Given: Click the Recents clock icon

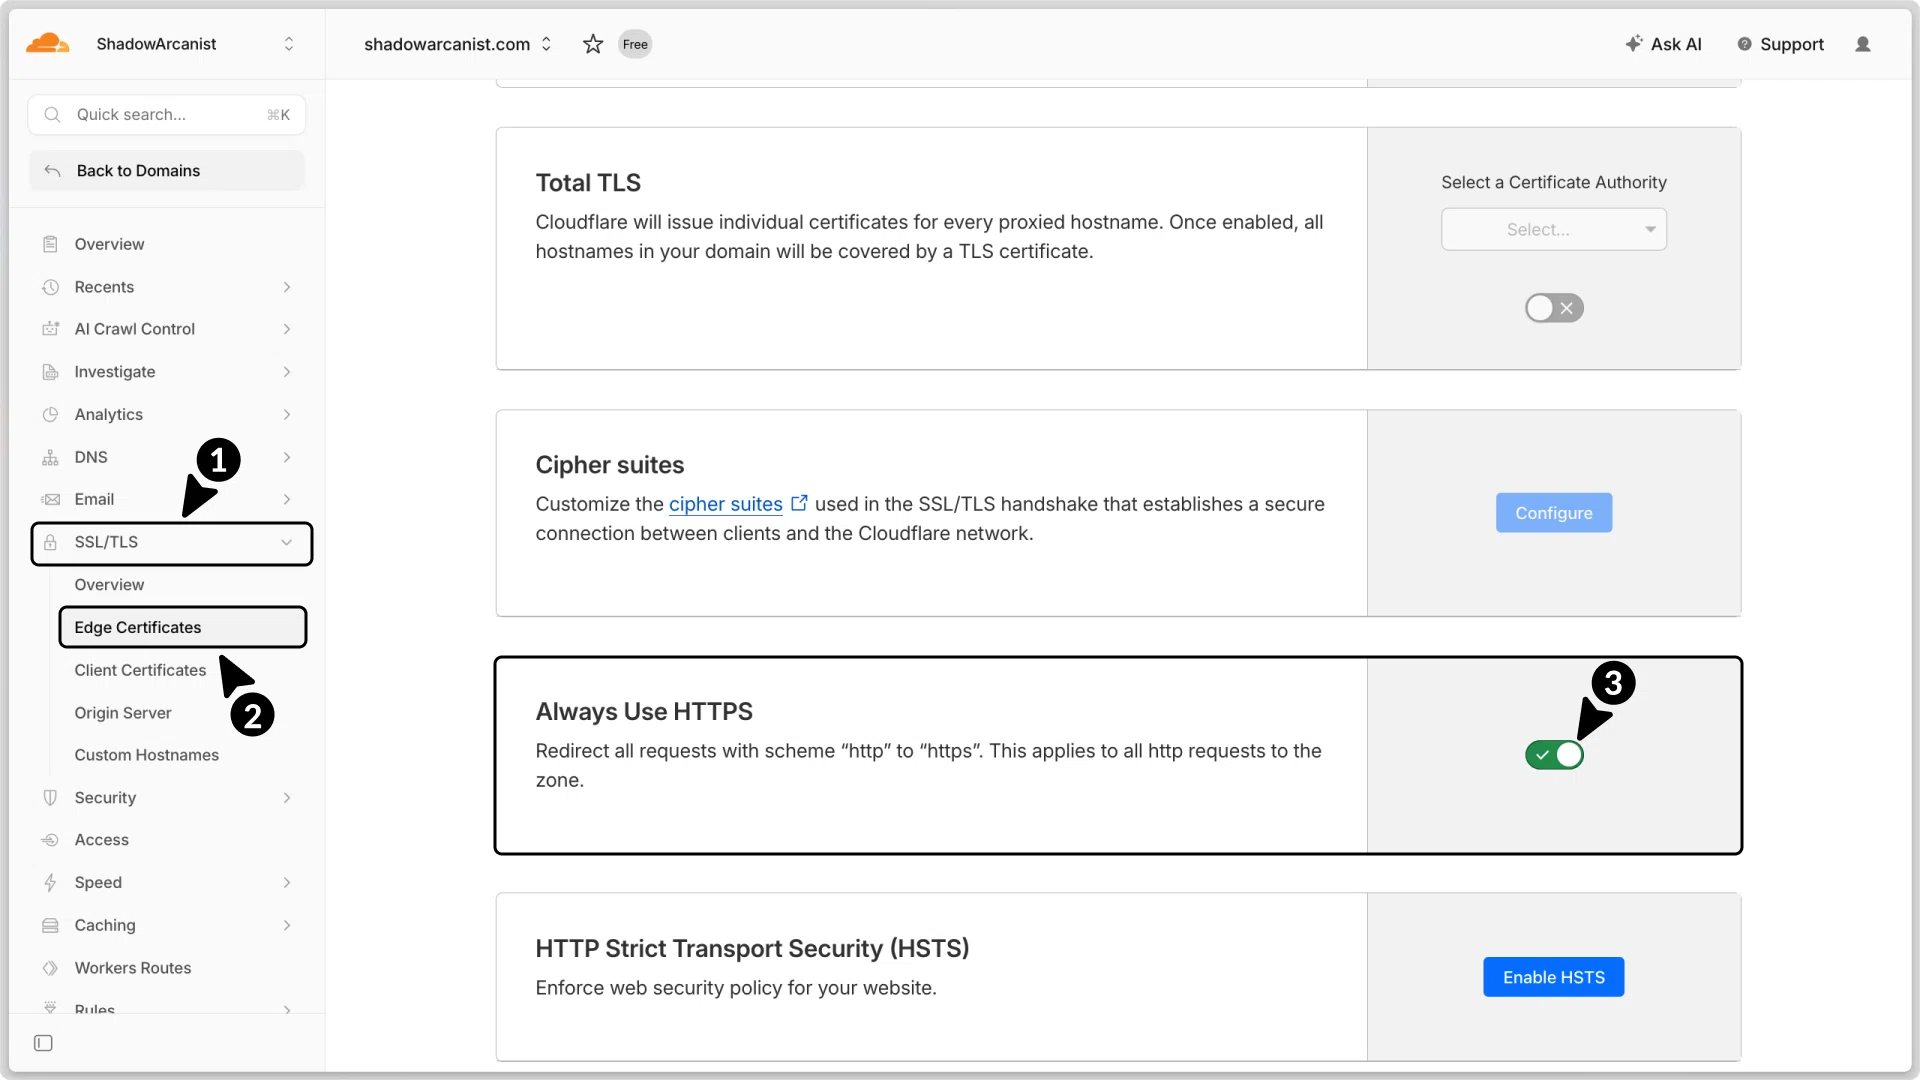Looking at the screenshot, I should point(50,287).
